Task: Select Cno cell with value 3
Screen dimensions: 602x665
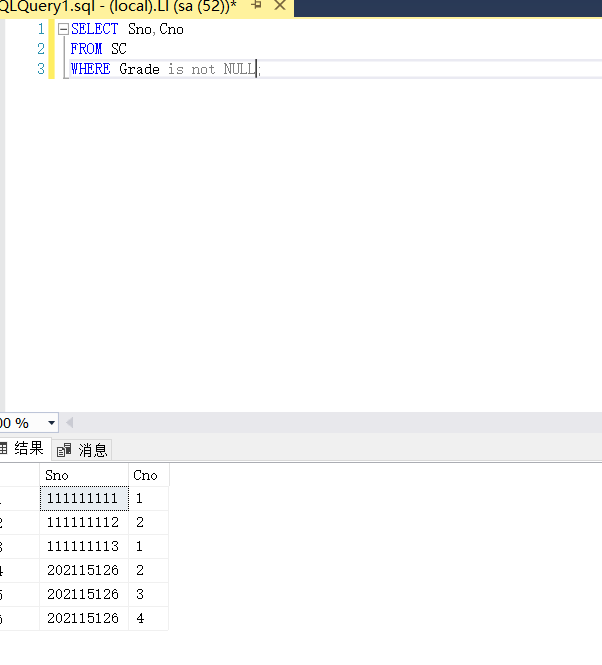Action: 148,595
